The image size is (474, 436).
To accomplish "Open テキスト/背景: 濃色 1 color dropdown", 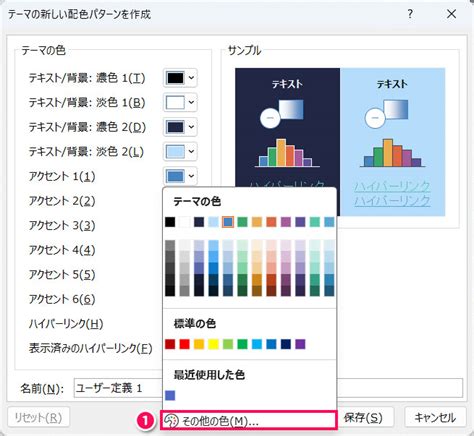I will pos(180,78).
